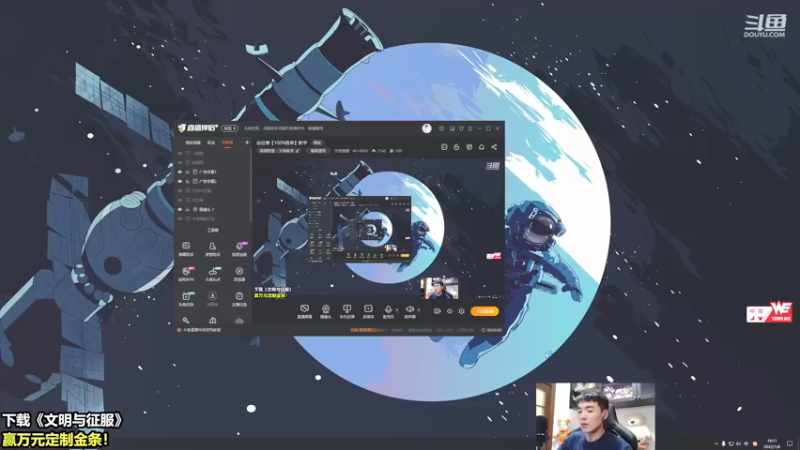Open the Windows notification center icon

[790, 443]
